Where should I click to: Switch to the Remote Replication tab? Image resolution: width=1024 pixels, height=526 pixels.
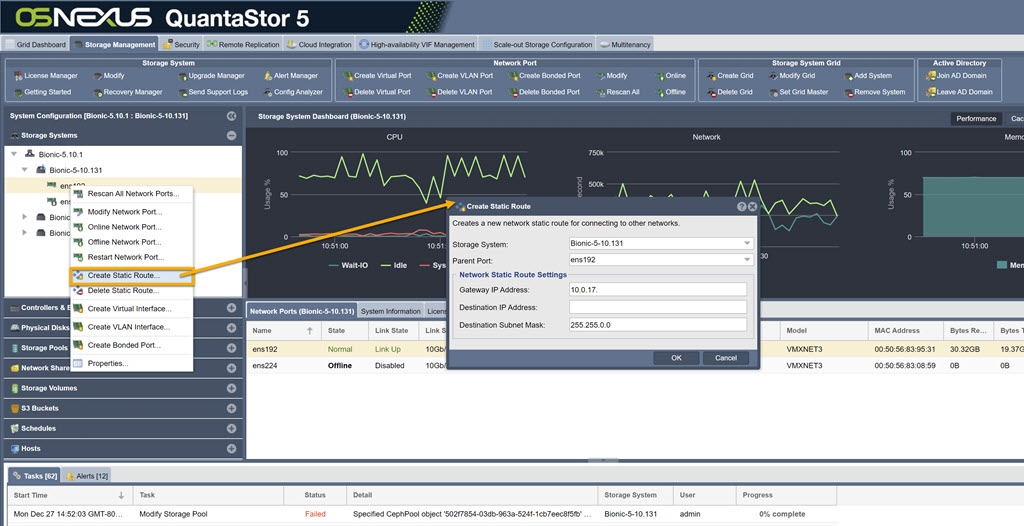click(243, 44)
